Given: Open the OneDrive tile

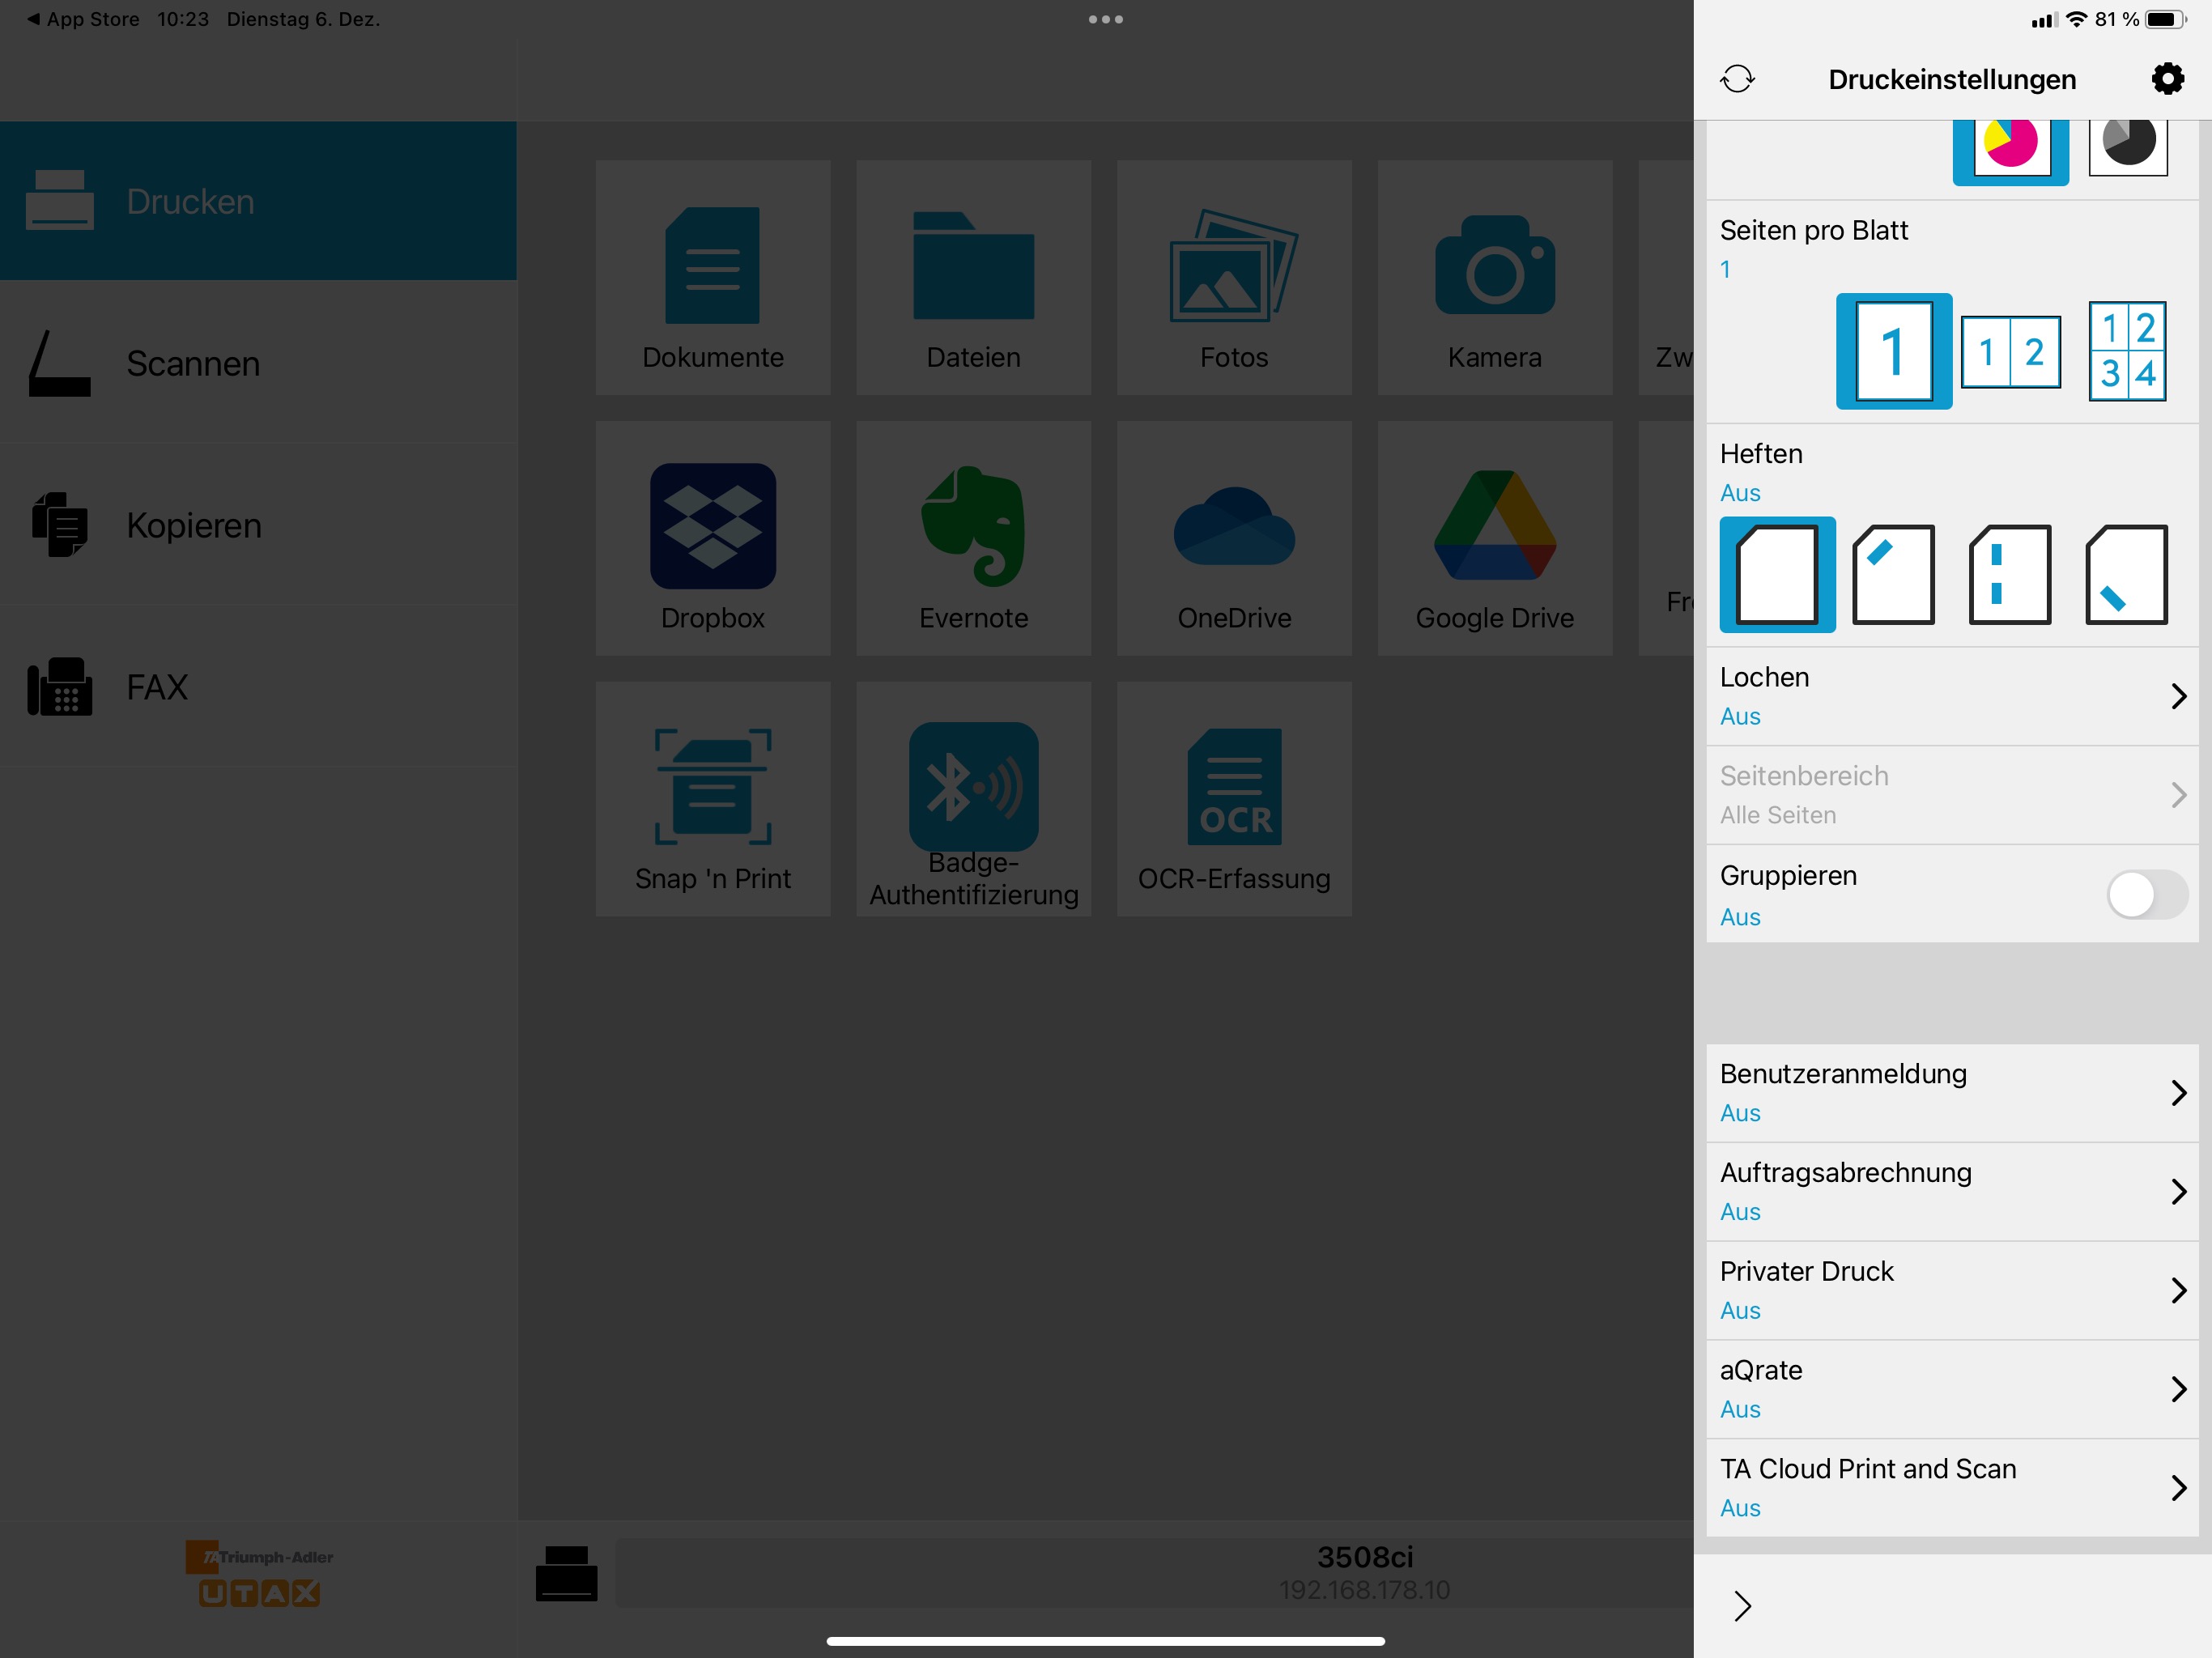Looking at the screenshot, I should [1234, 538].
